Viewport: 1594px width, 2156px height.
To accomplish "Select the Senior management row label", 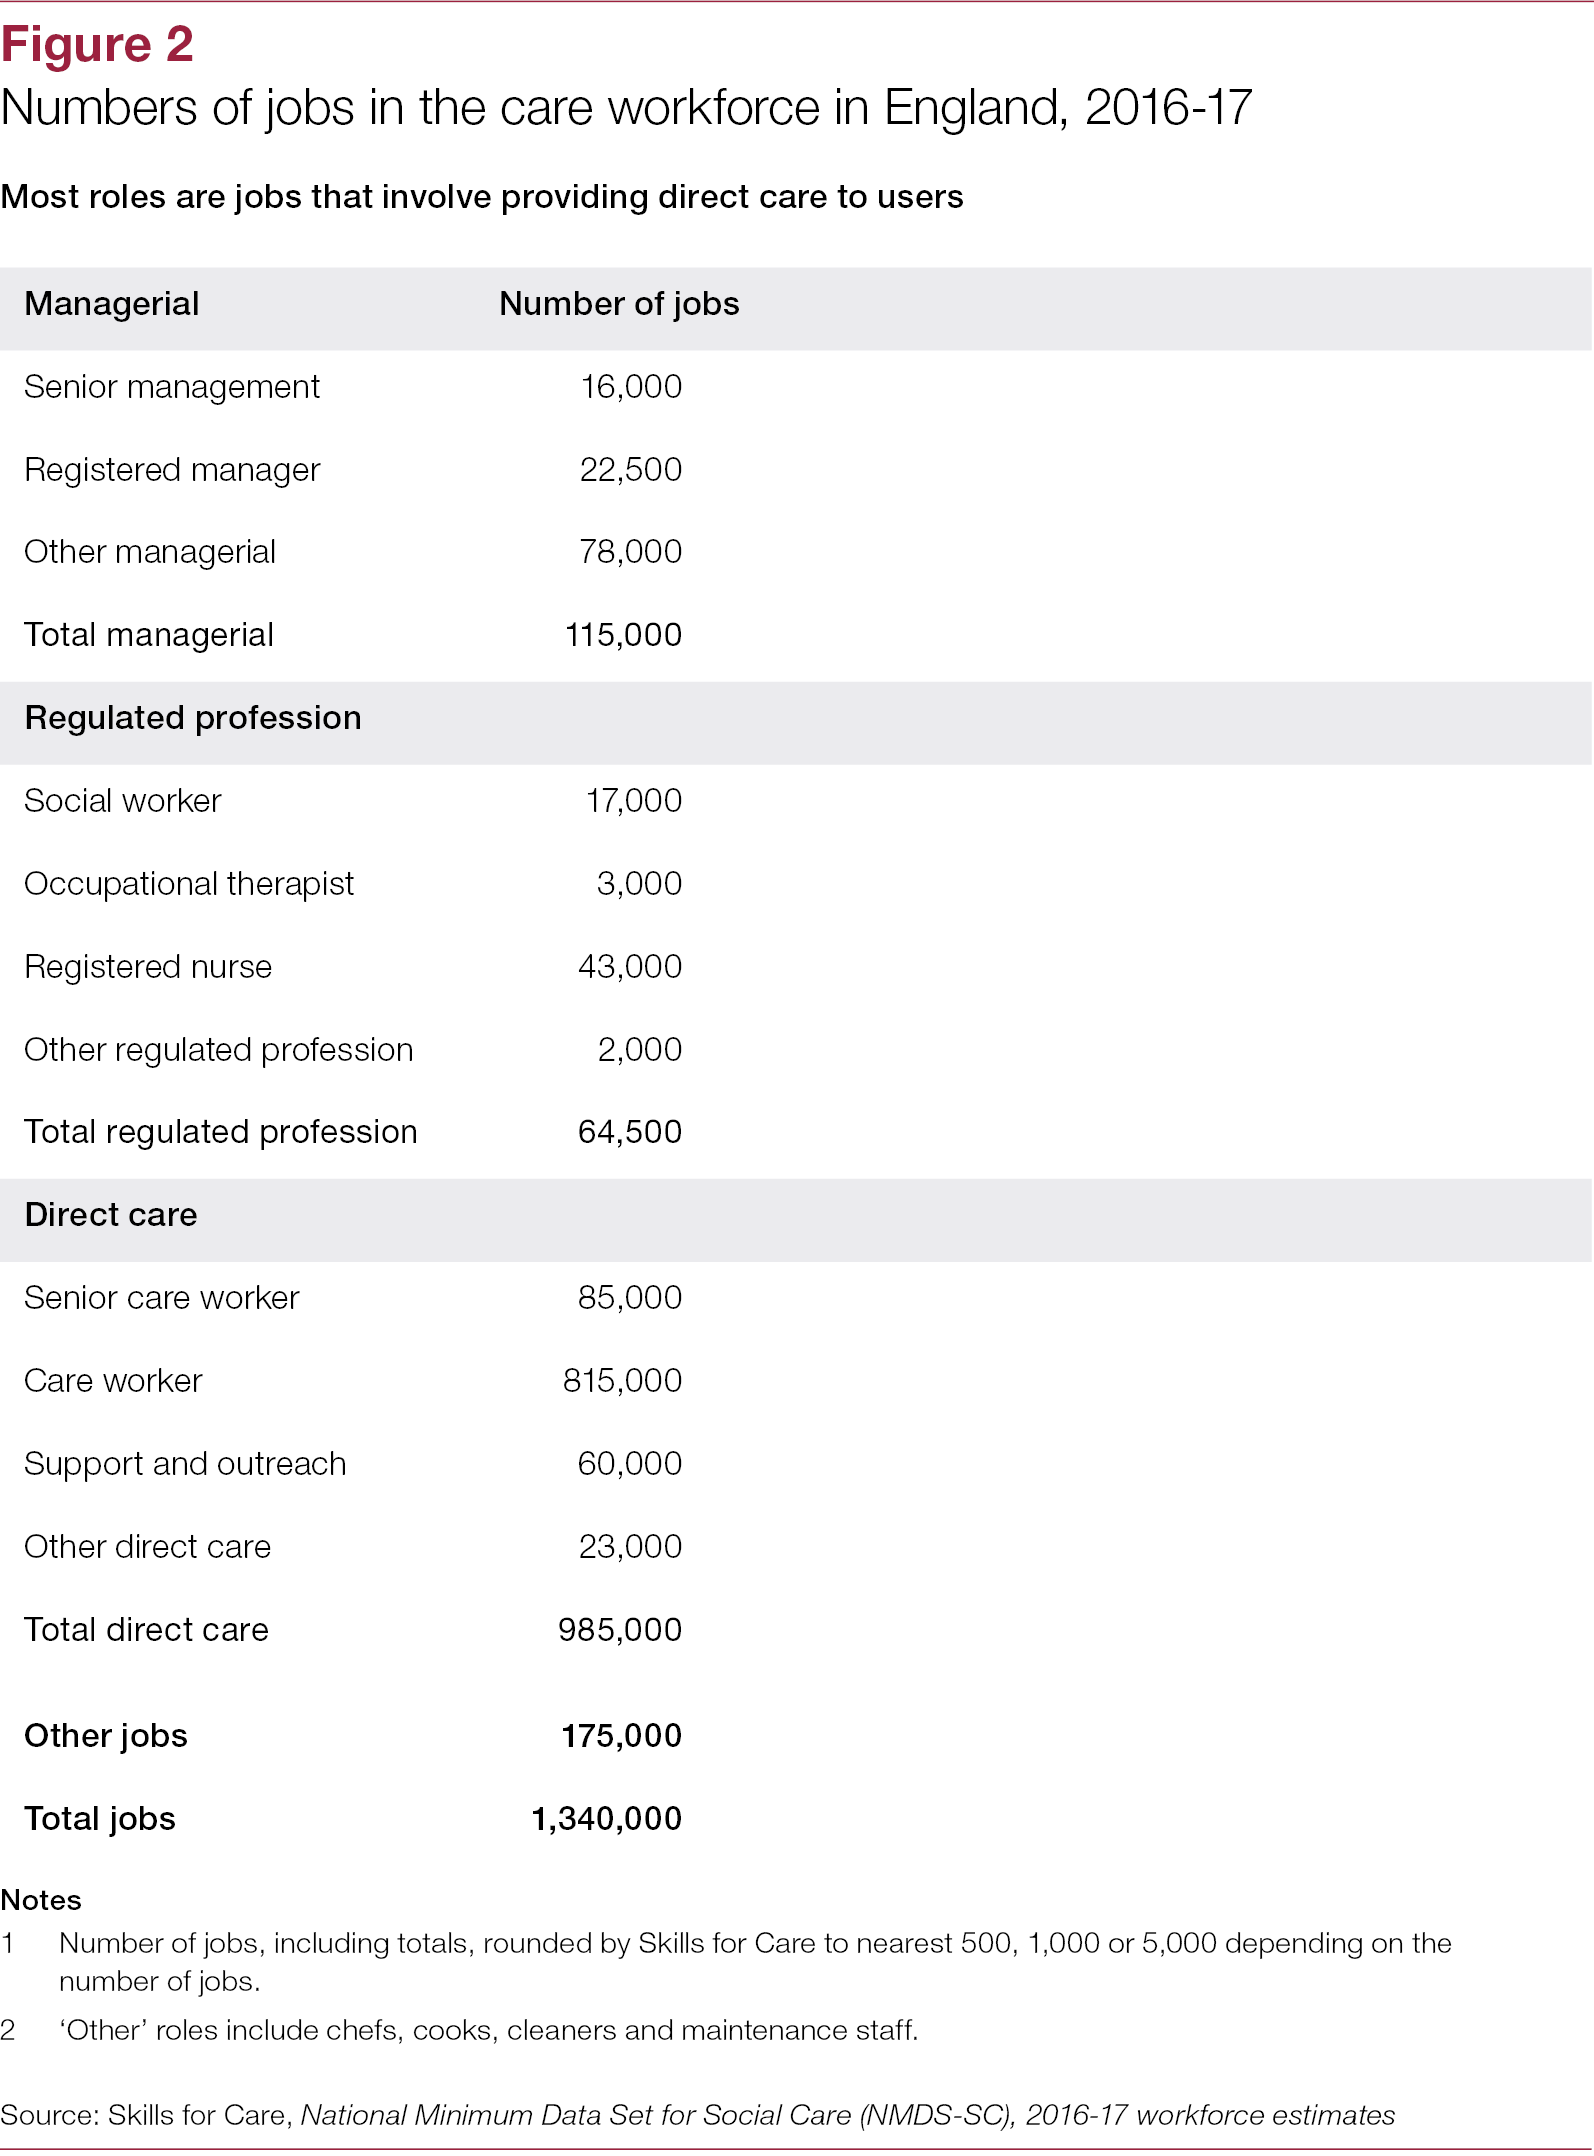I will pos(172,387).
